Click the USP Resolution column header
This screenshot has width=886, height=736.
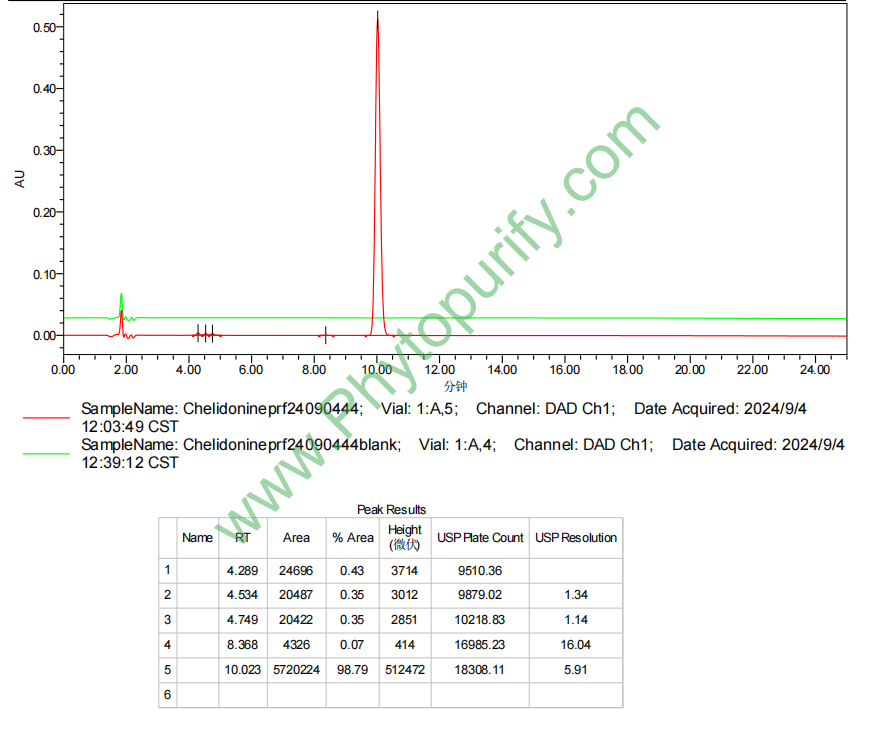coord(576,538)
